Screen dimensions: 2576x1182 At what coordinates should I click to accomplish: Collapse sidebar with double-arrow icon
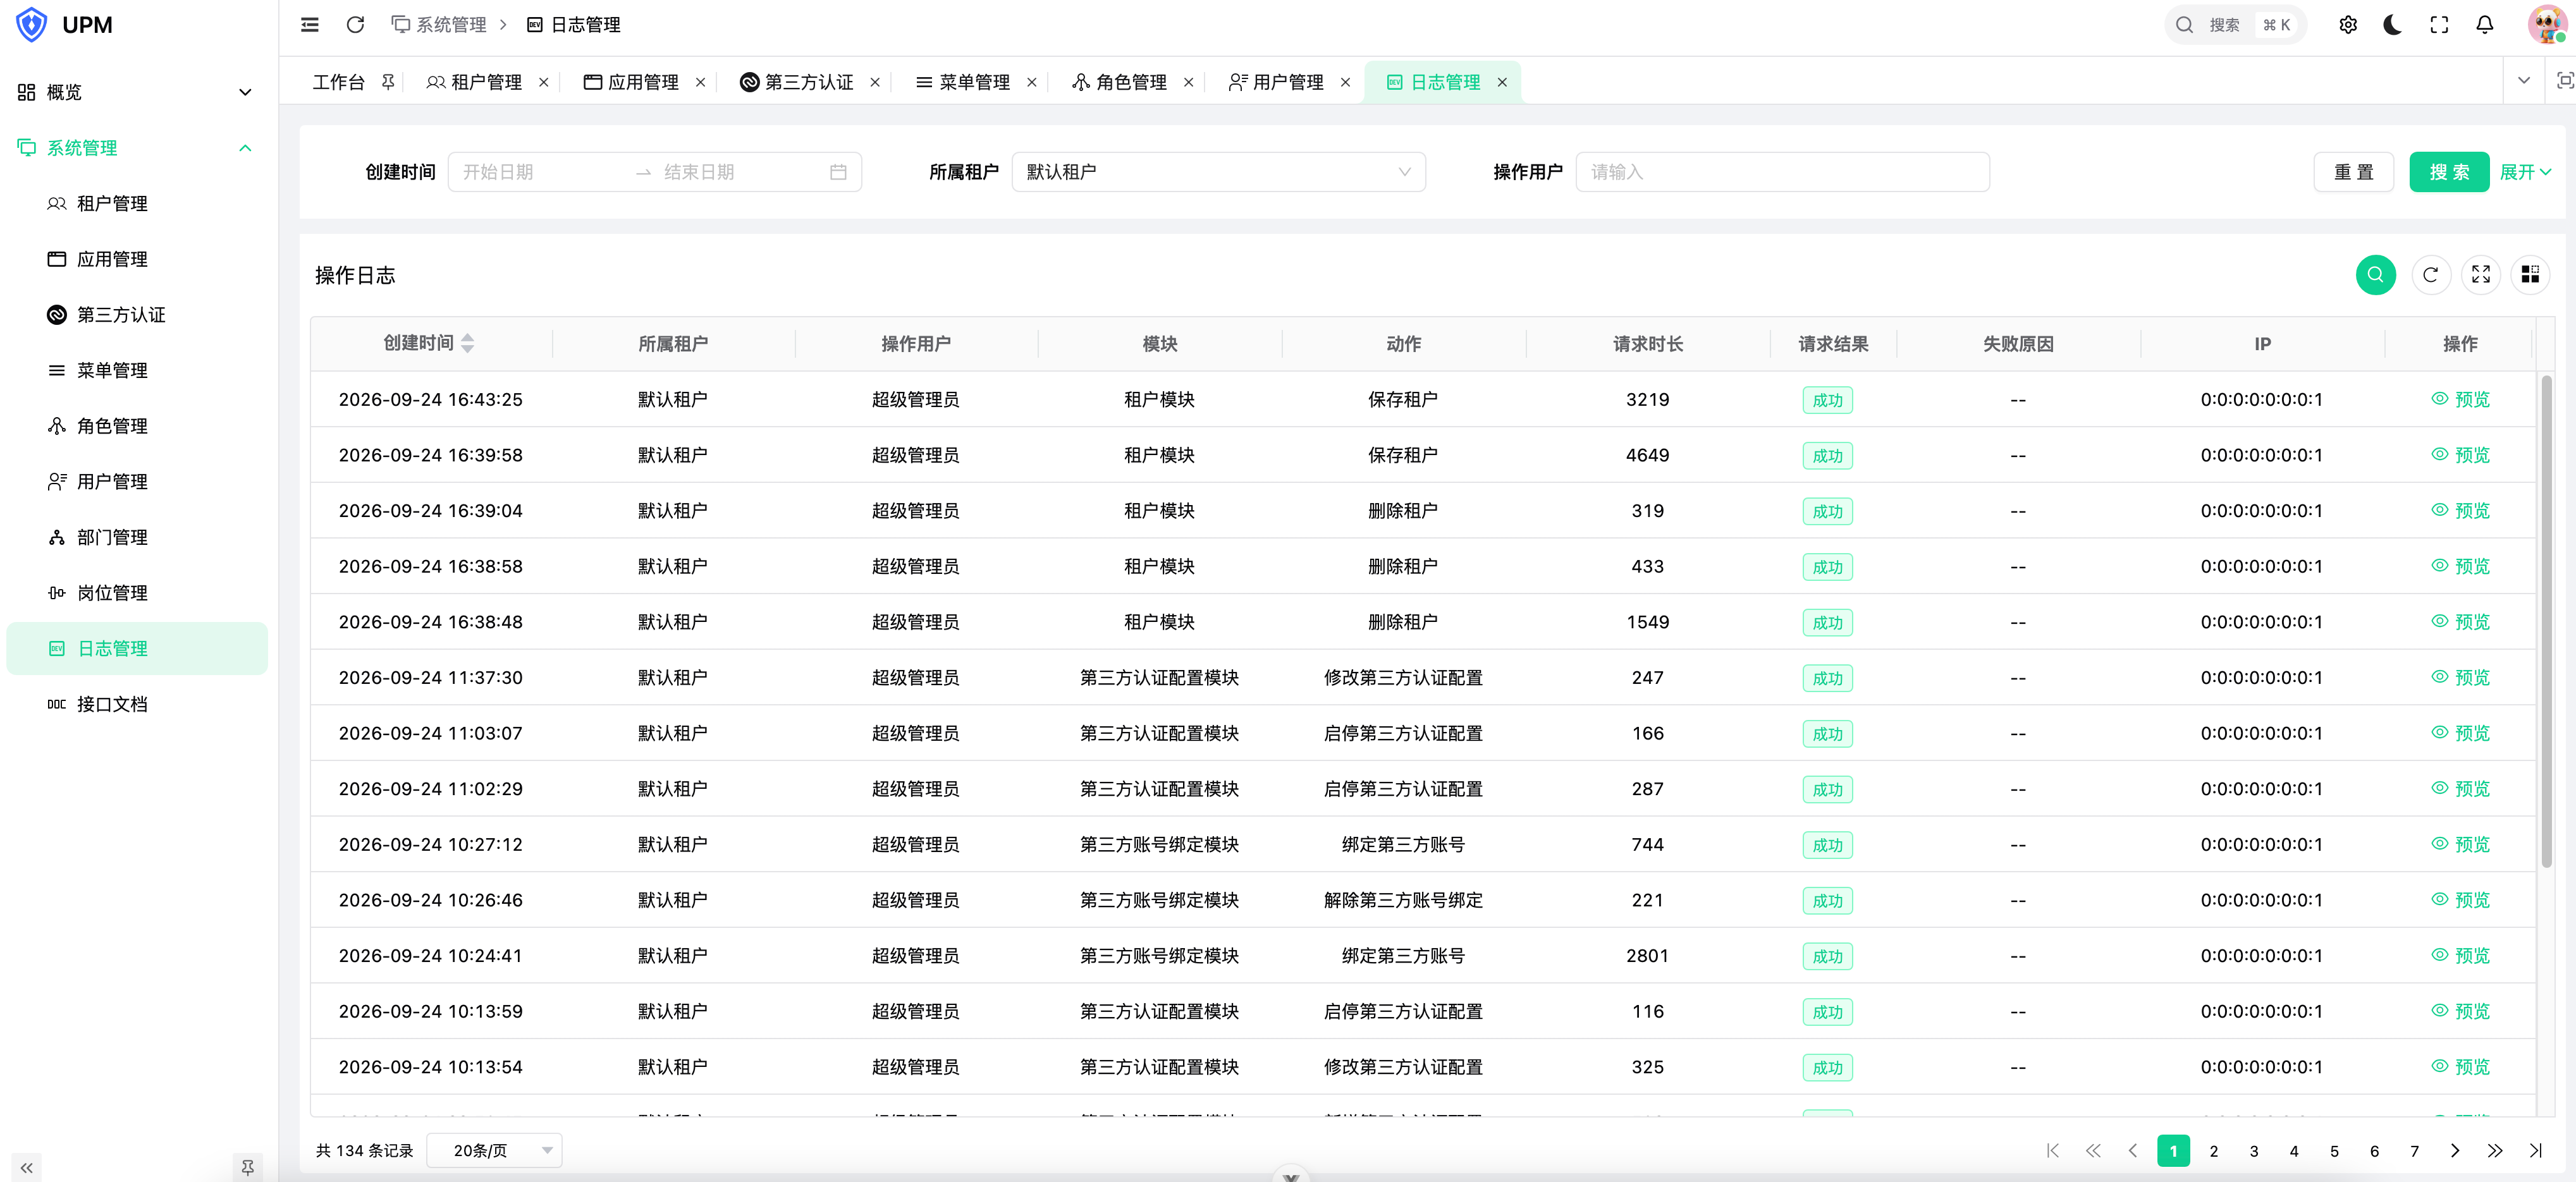click(27, 1167)
